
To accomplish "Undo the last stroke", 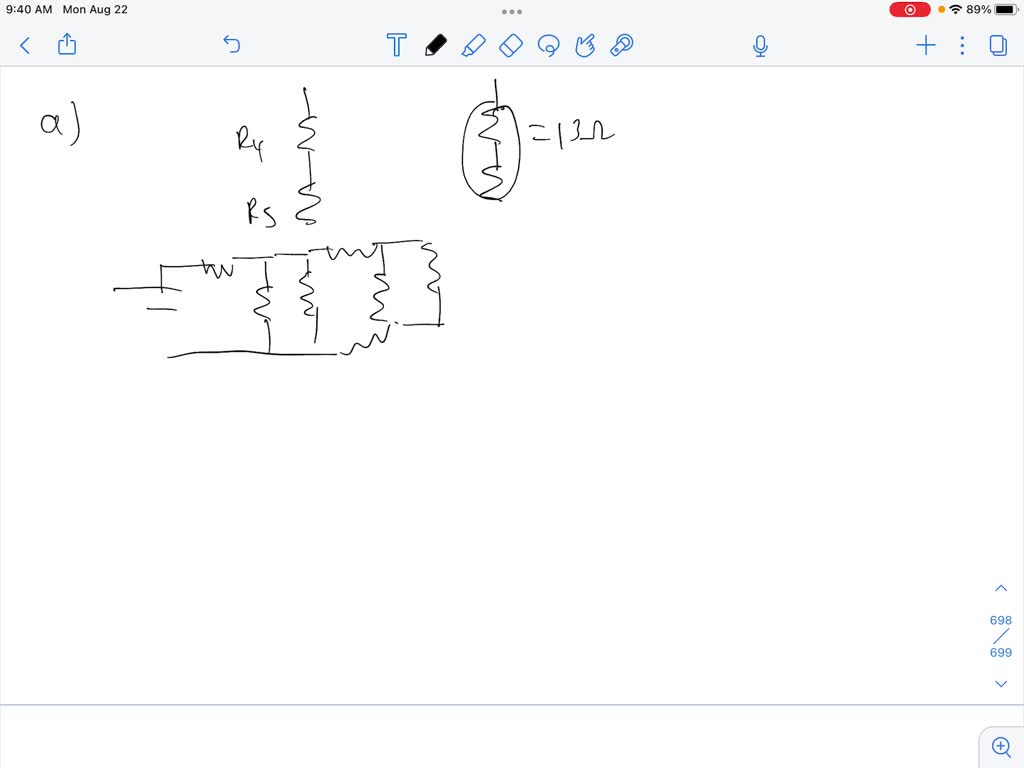I will click(231, 45).
